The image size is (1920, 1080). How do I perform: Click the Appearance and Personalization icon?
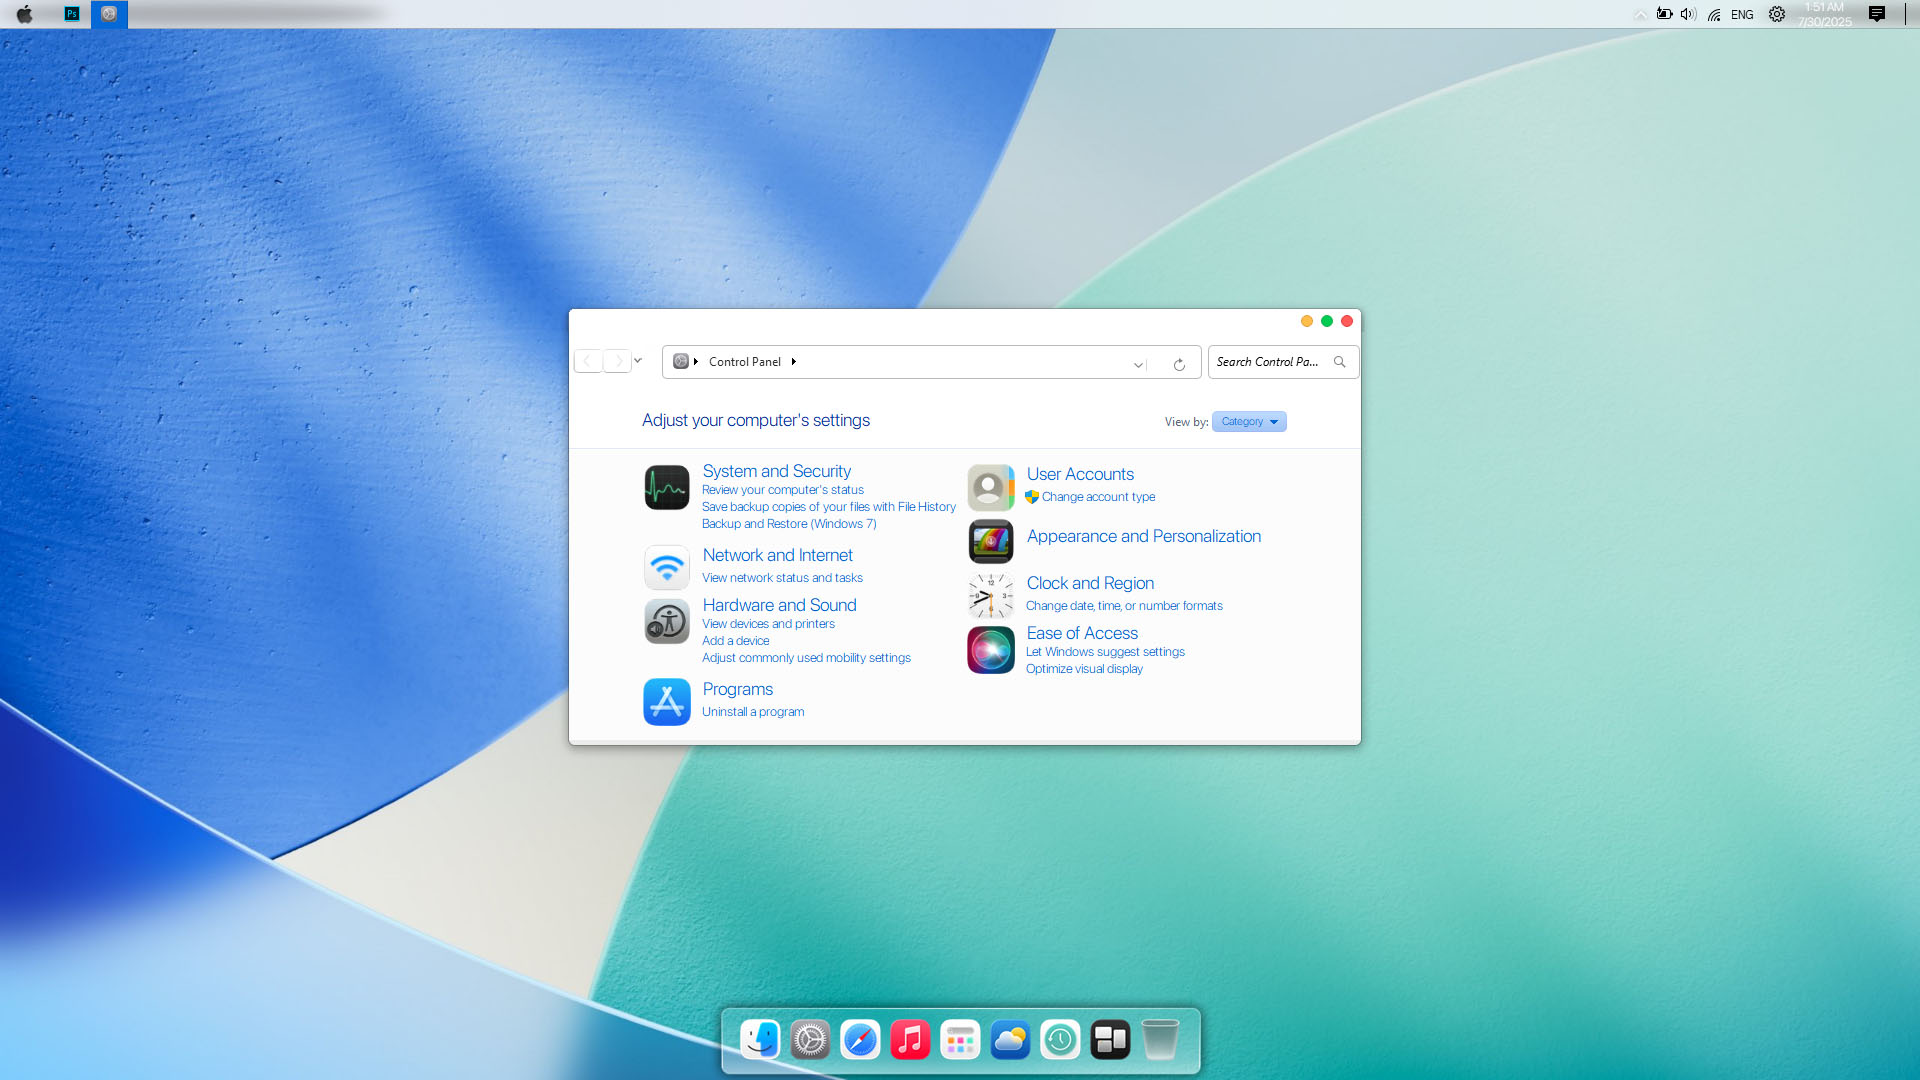pyautogui.click(x=990, y=542)
